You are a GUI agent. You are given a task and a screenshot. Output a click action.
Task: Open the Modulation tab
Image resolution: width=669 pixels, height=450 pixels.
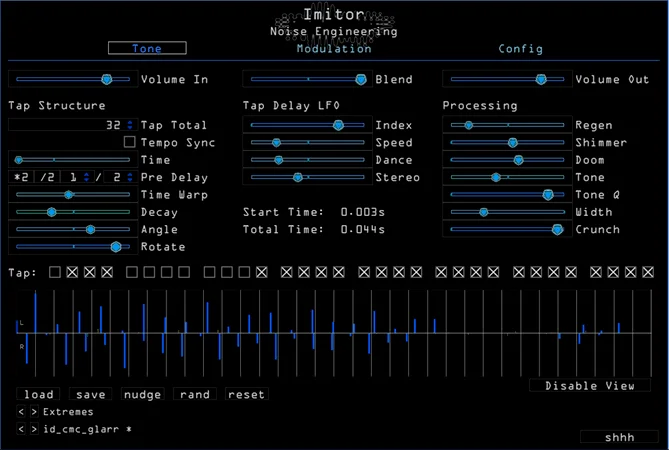(x=334, y=49)
